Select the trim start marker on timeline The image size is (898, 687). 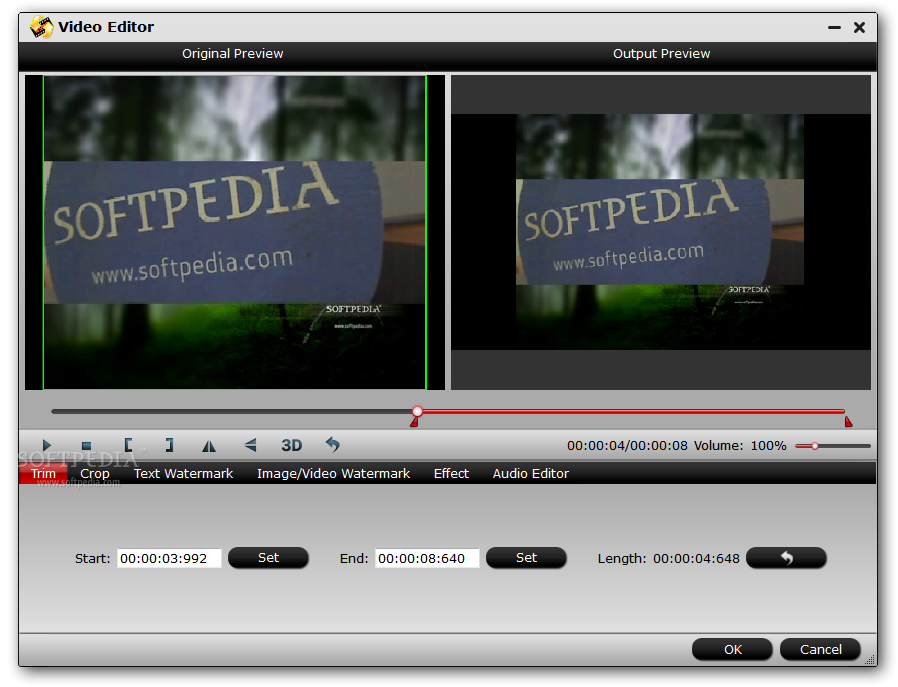(x=414, y=422)
